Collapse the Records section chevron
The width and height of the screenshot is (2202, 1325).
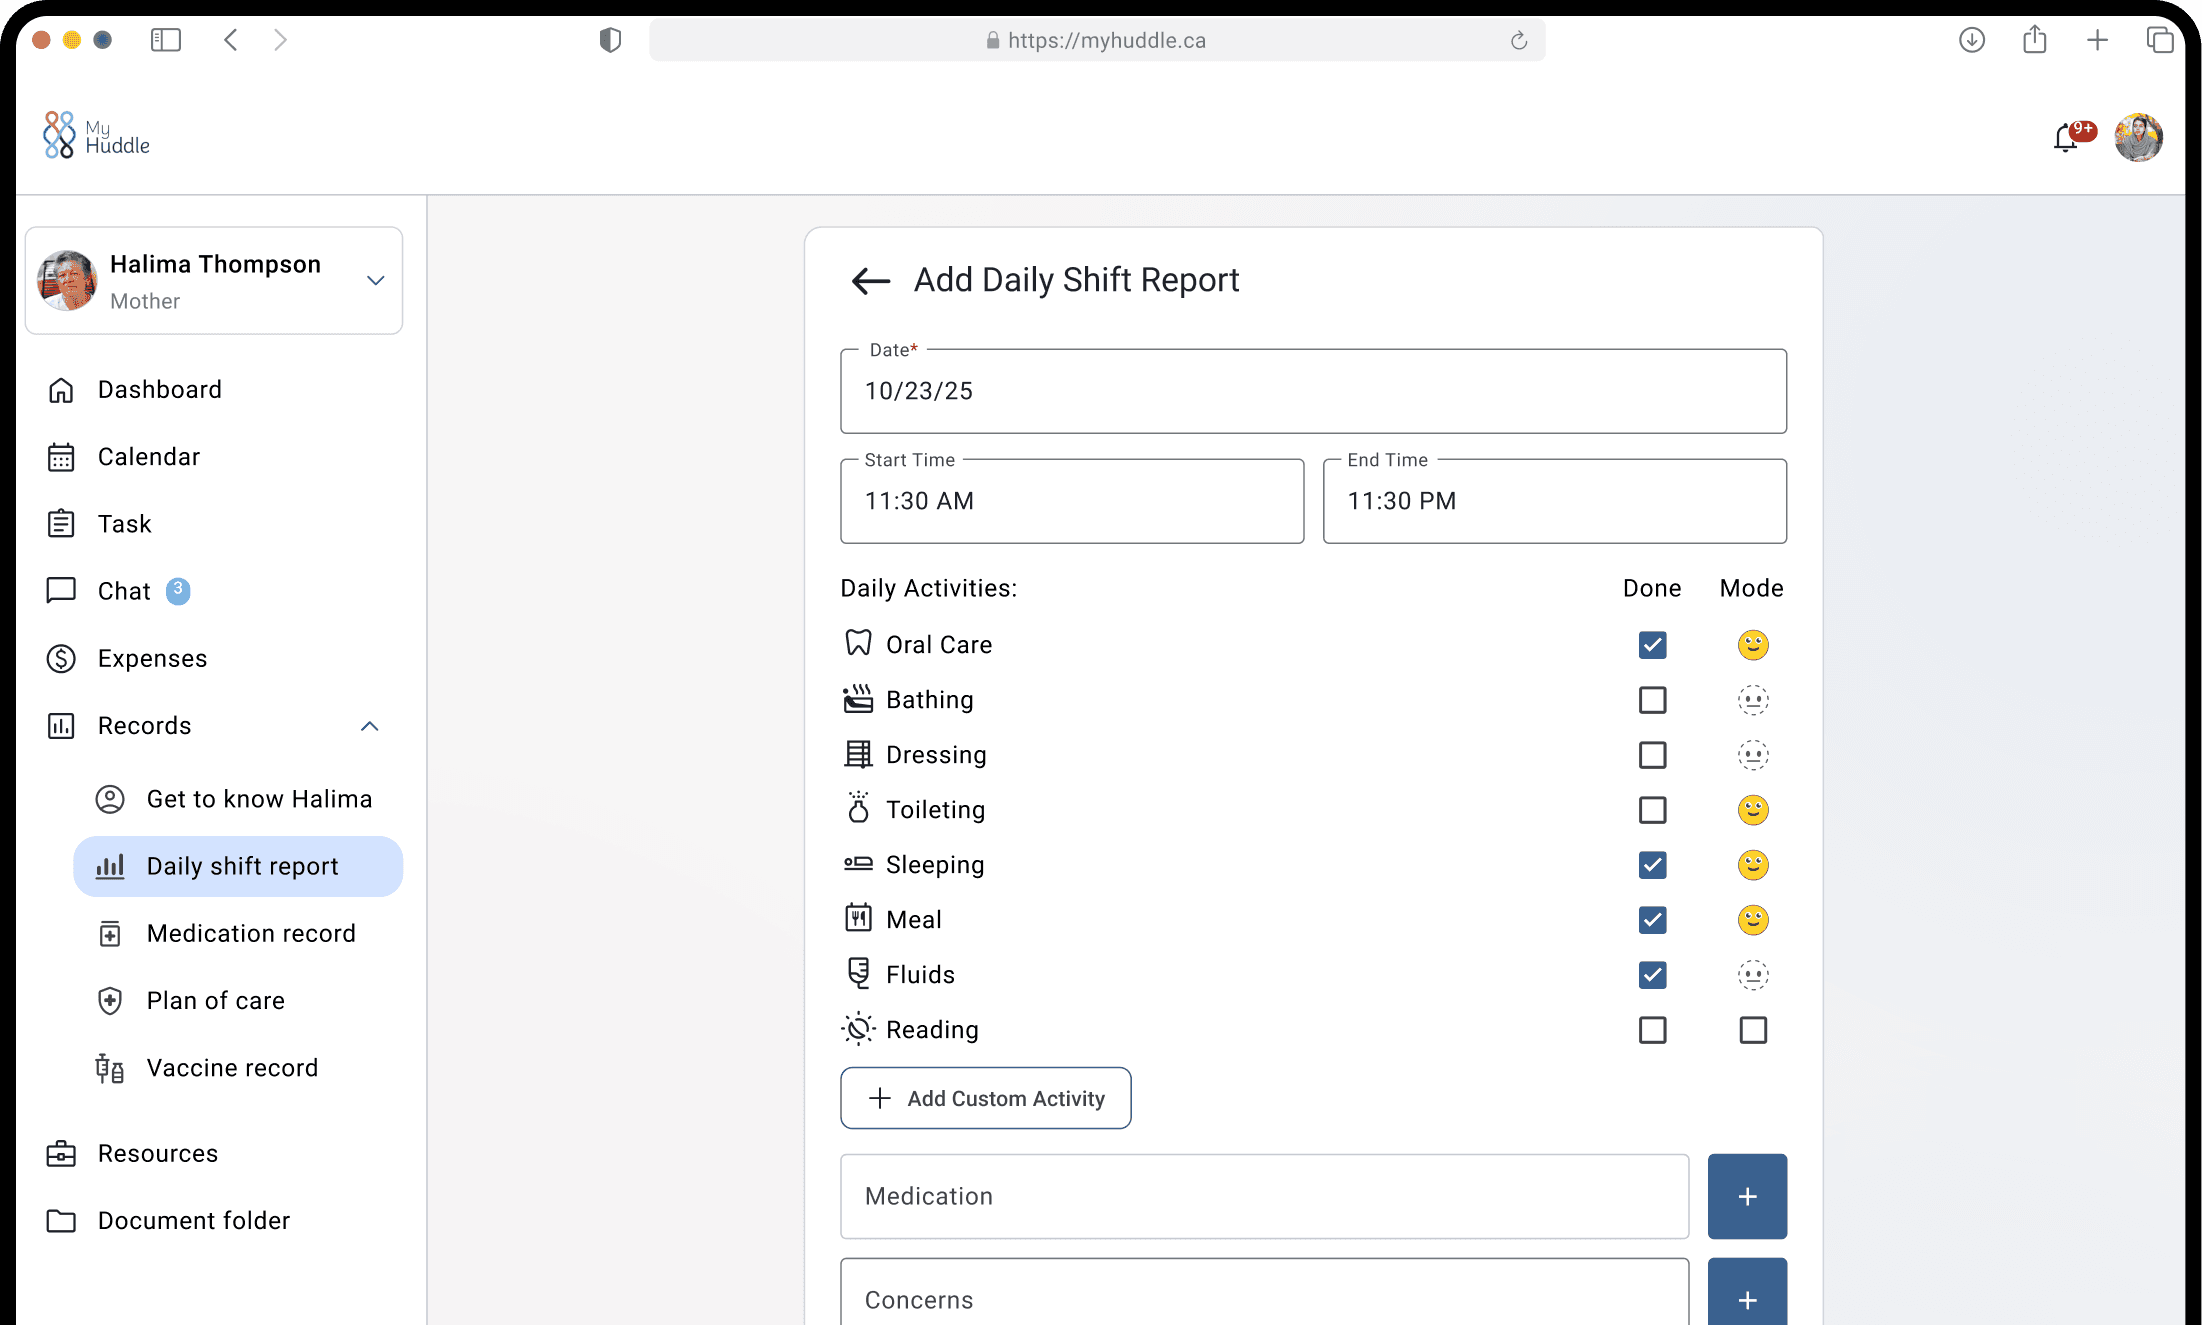click(x=369, y=726)
